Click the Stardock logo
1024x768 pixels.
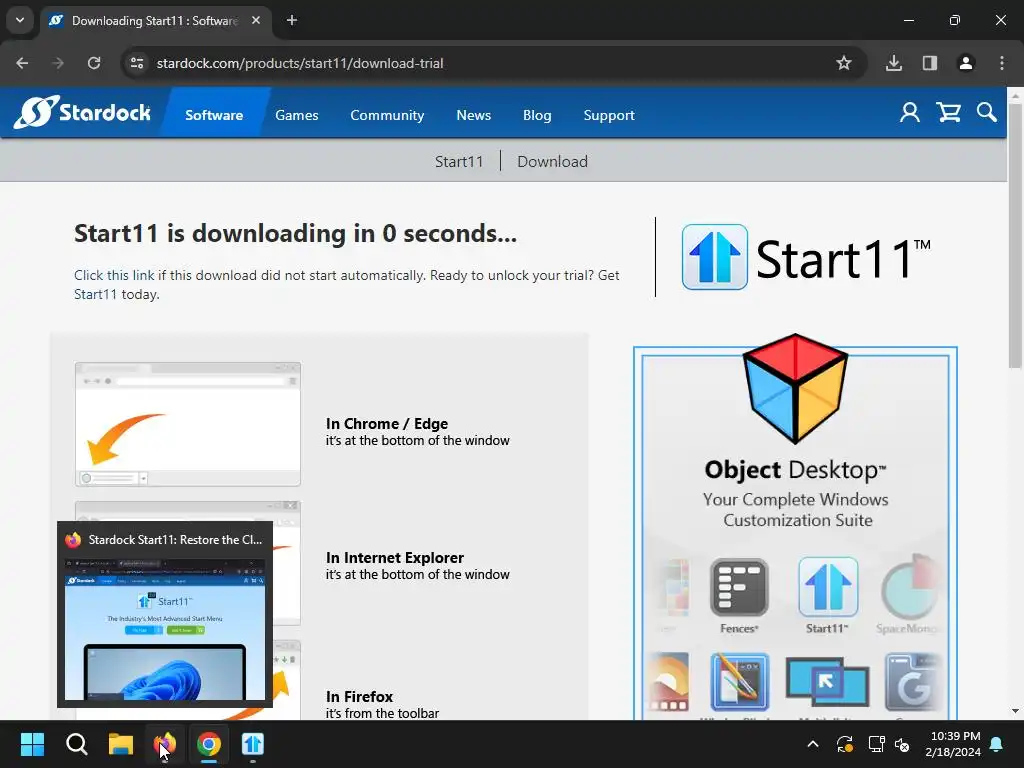tap(82, 112)
